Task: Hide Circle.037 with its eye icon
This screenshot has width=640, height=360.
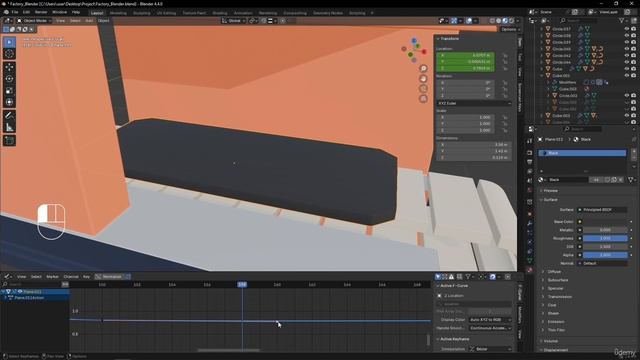Action: pyautogui.click(x=627, y=29)
